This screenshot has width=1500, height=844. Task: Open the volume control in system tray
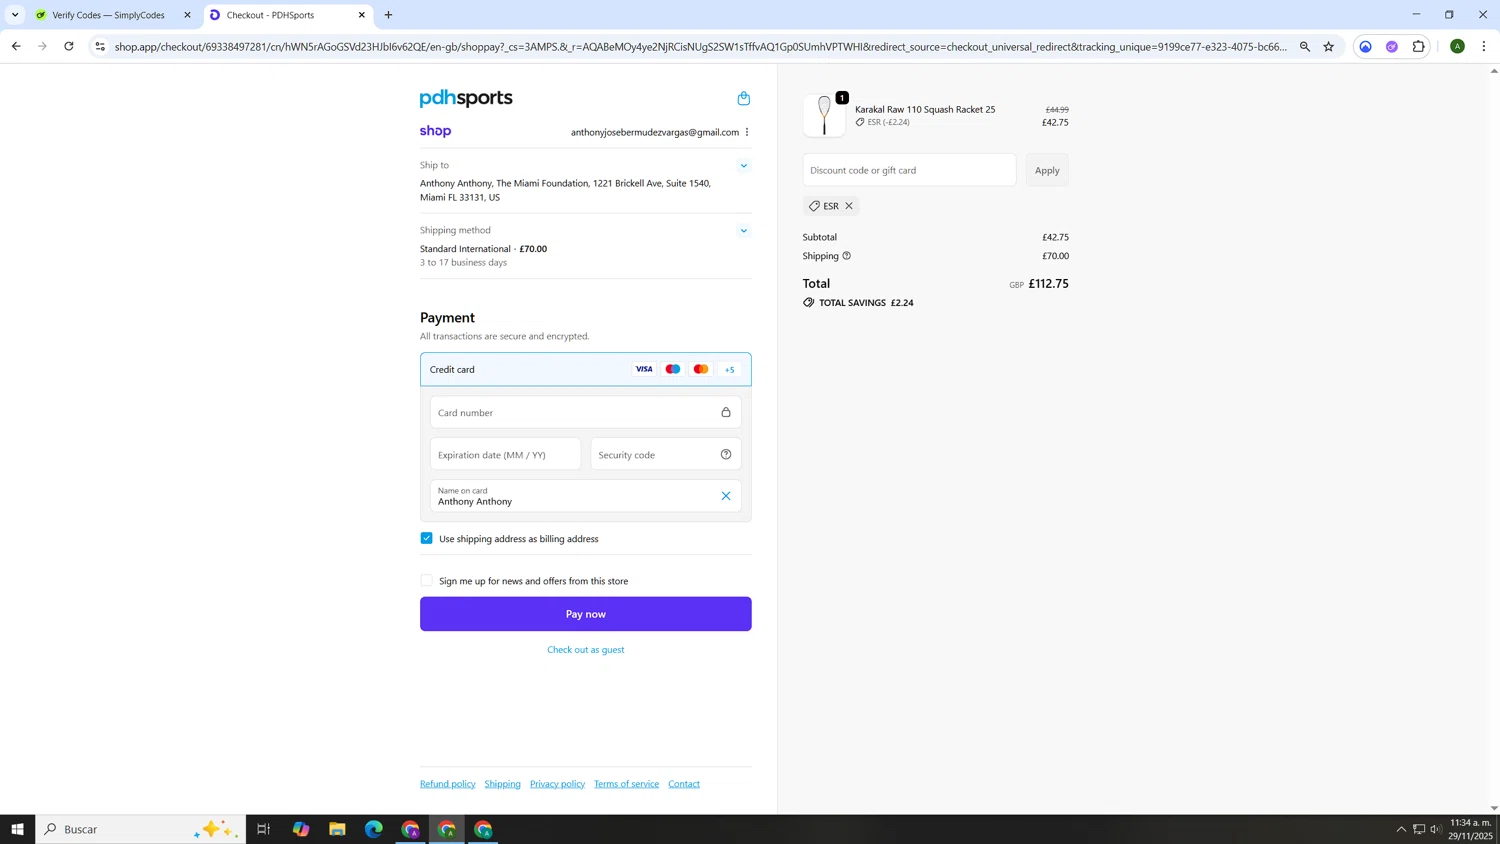pyautogui.click(x=1436, y=829)
